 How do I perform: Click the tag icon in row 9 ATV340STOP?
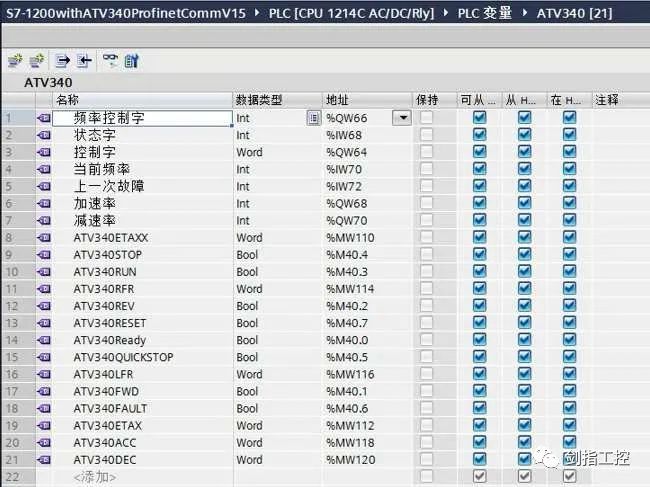pos(44,255)
